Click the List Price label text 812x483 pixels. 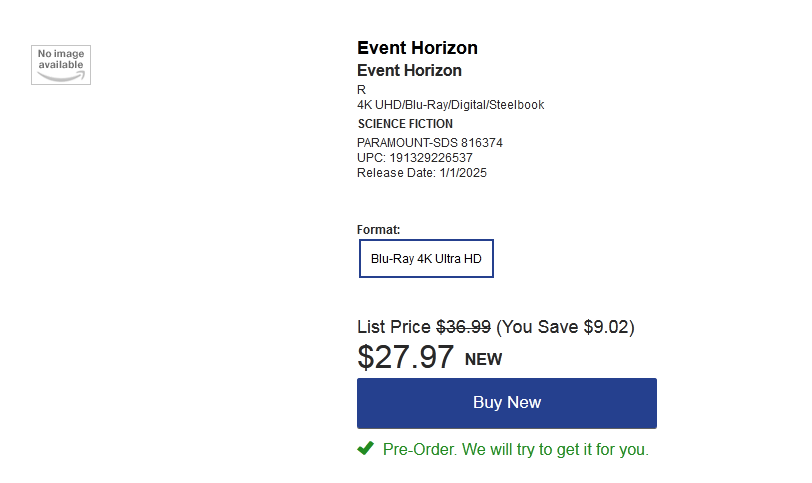394,327
